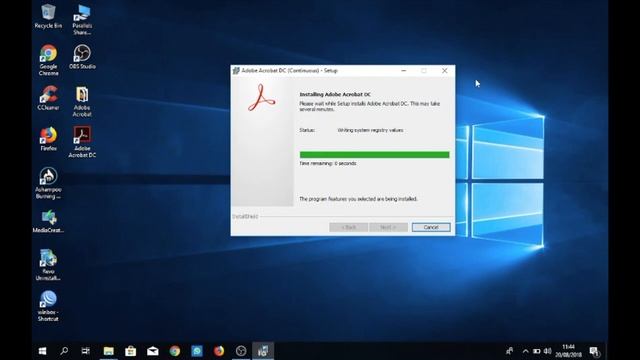Open the People icon in the system tray

510,351
